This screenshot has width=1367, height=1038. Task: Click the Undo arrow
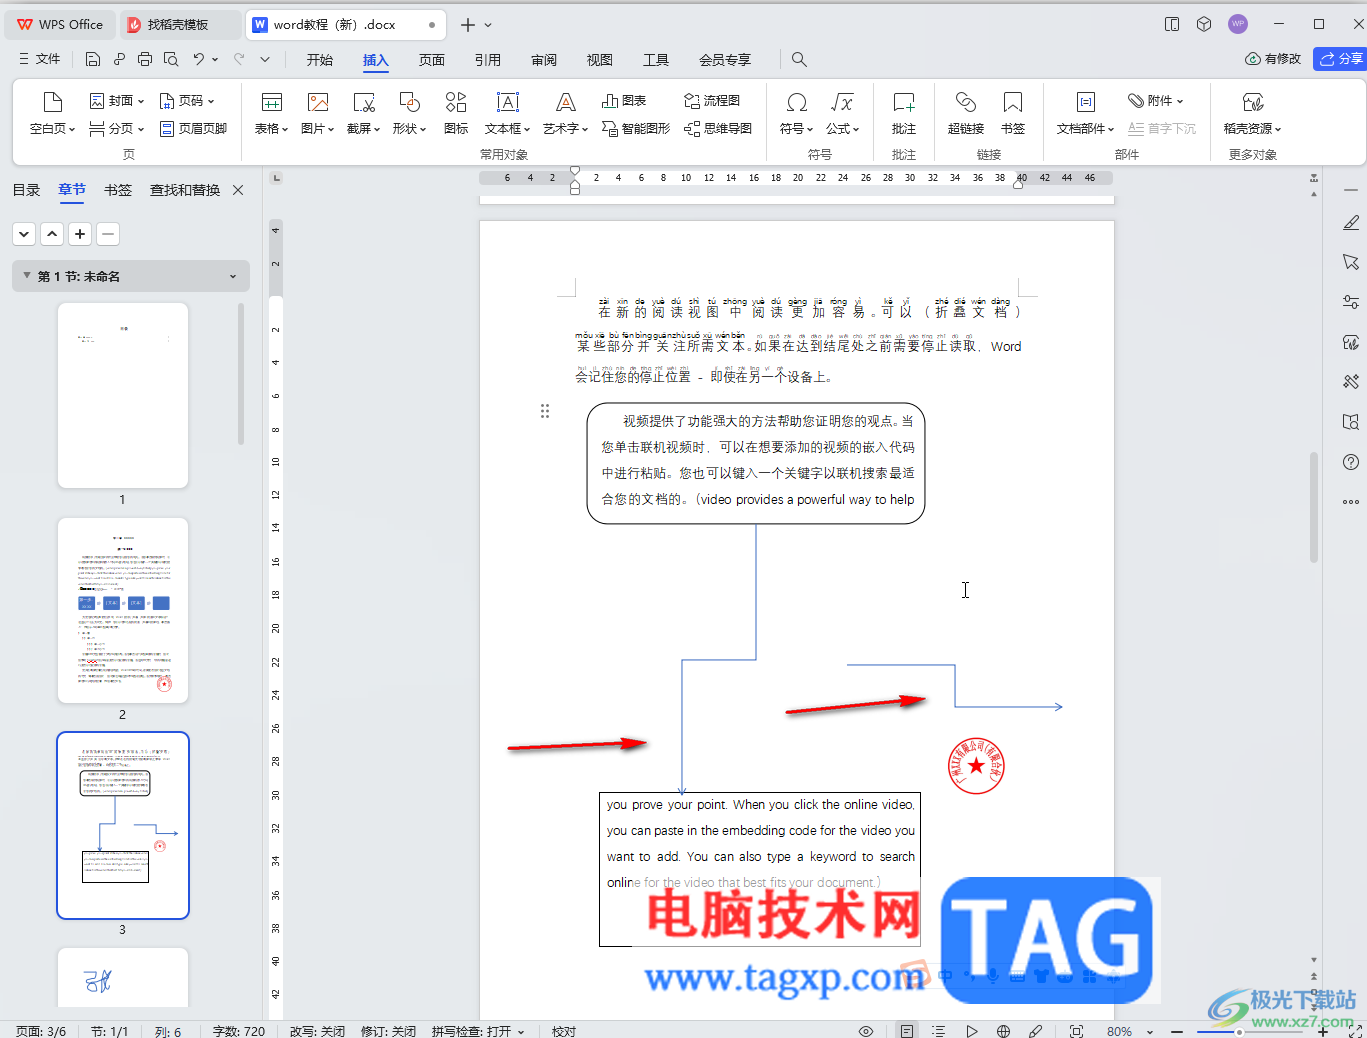tap(199, 59)
